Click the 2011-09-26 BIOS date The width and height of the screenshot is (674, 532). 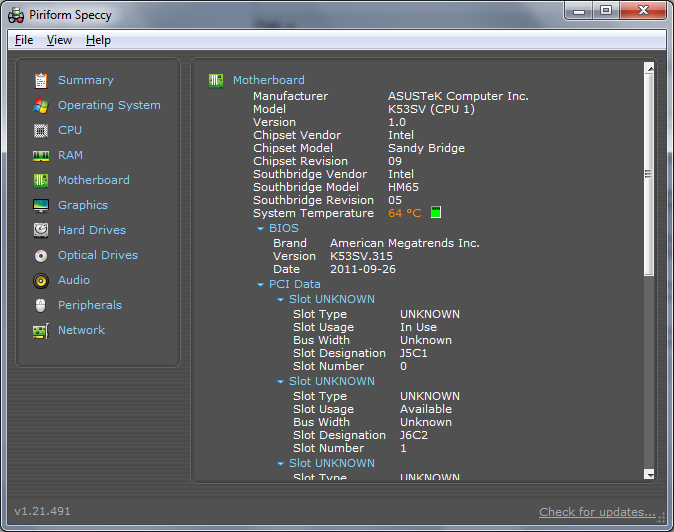click(363, 269)
